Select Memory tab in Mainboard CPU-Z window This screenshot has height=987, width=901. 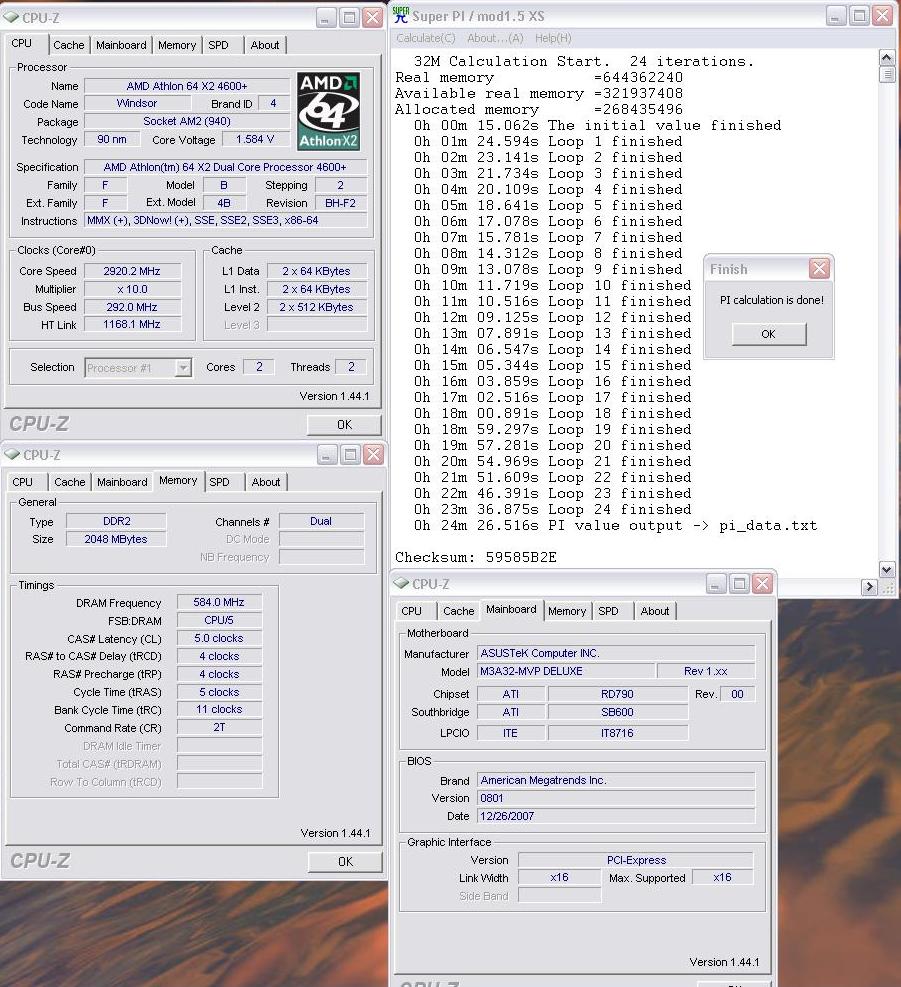tap(567, 611)
